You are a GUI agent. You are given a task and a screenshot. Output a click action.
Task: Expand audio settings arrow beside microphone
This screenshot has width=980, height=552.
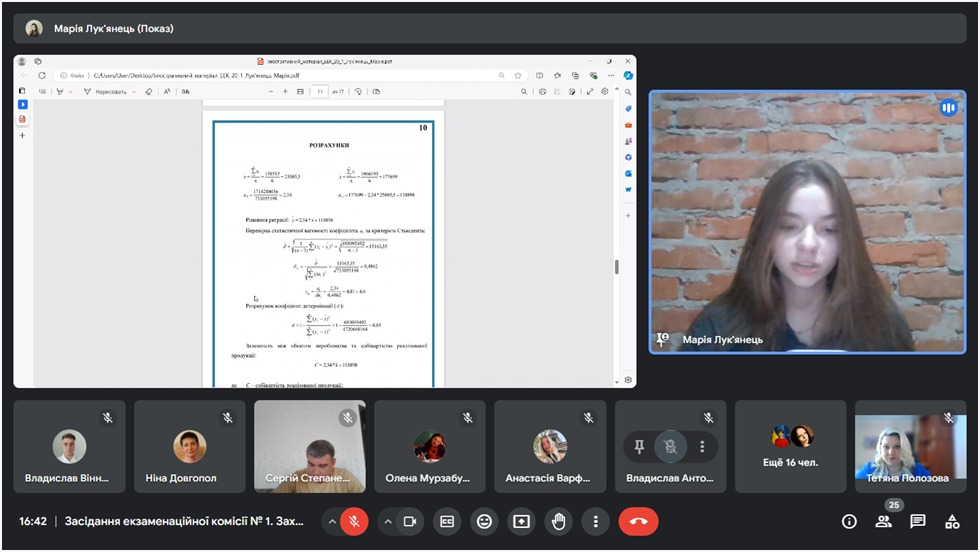(332, 521)
